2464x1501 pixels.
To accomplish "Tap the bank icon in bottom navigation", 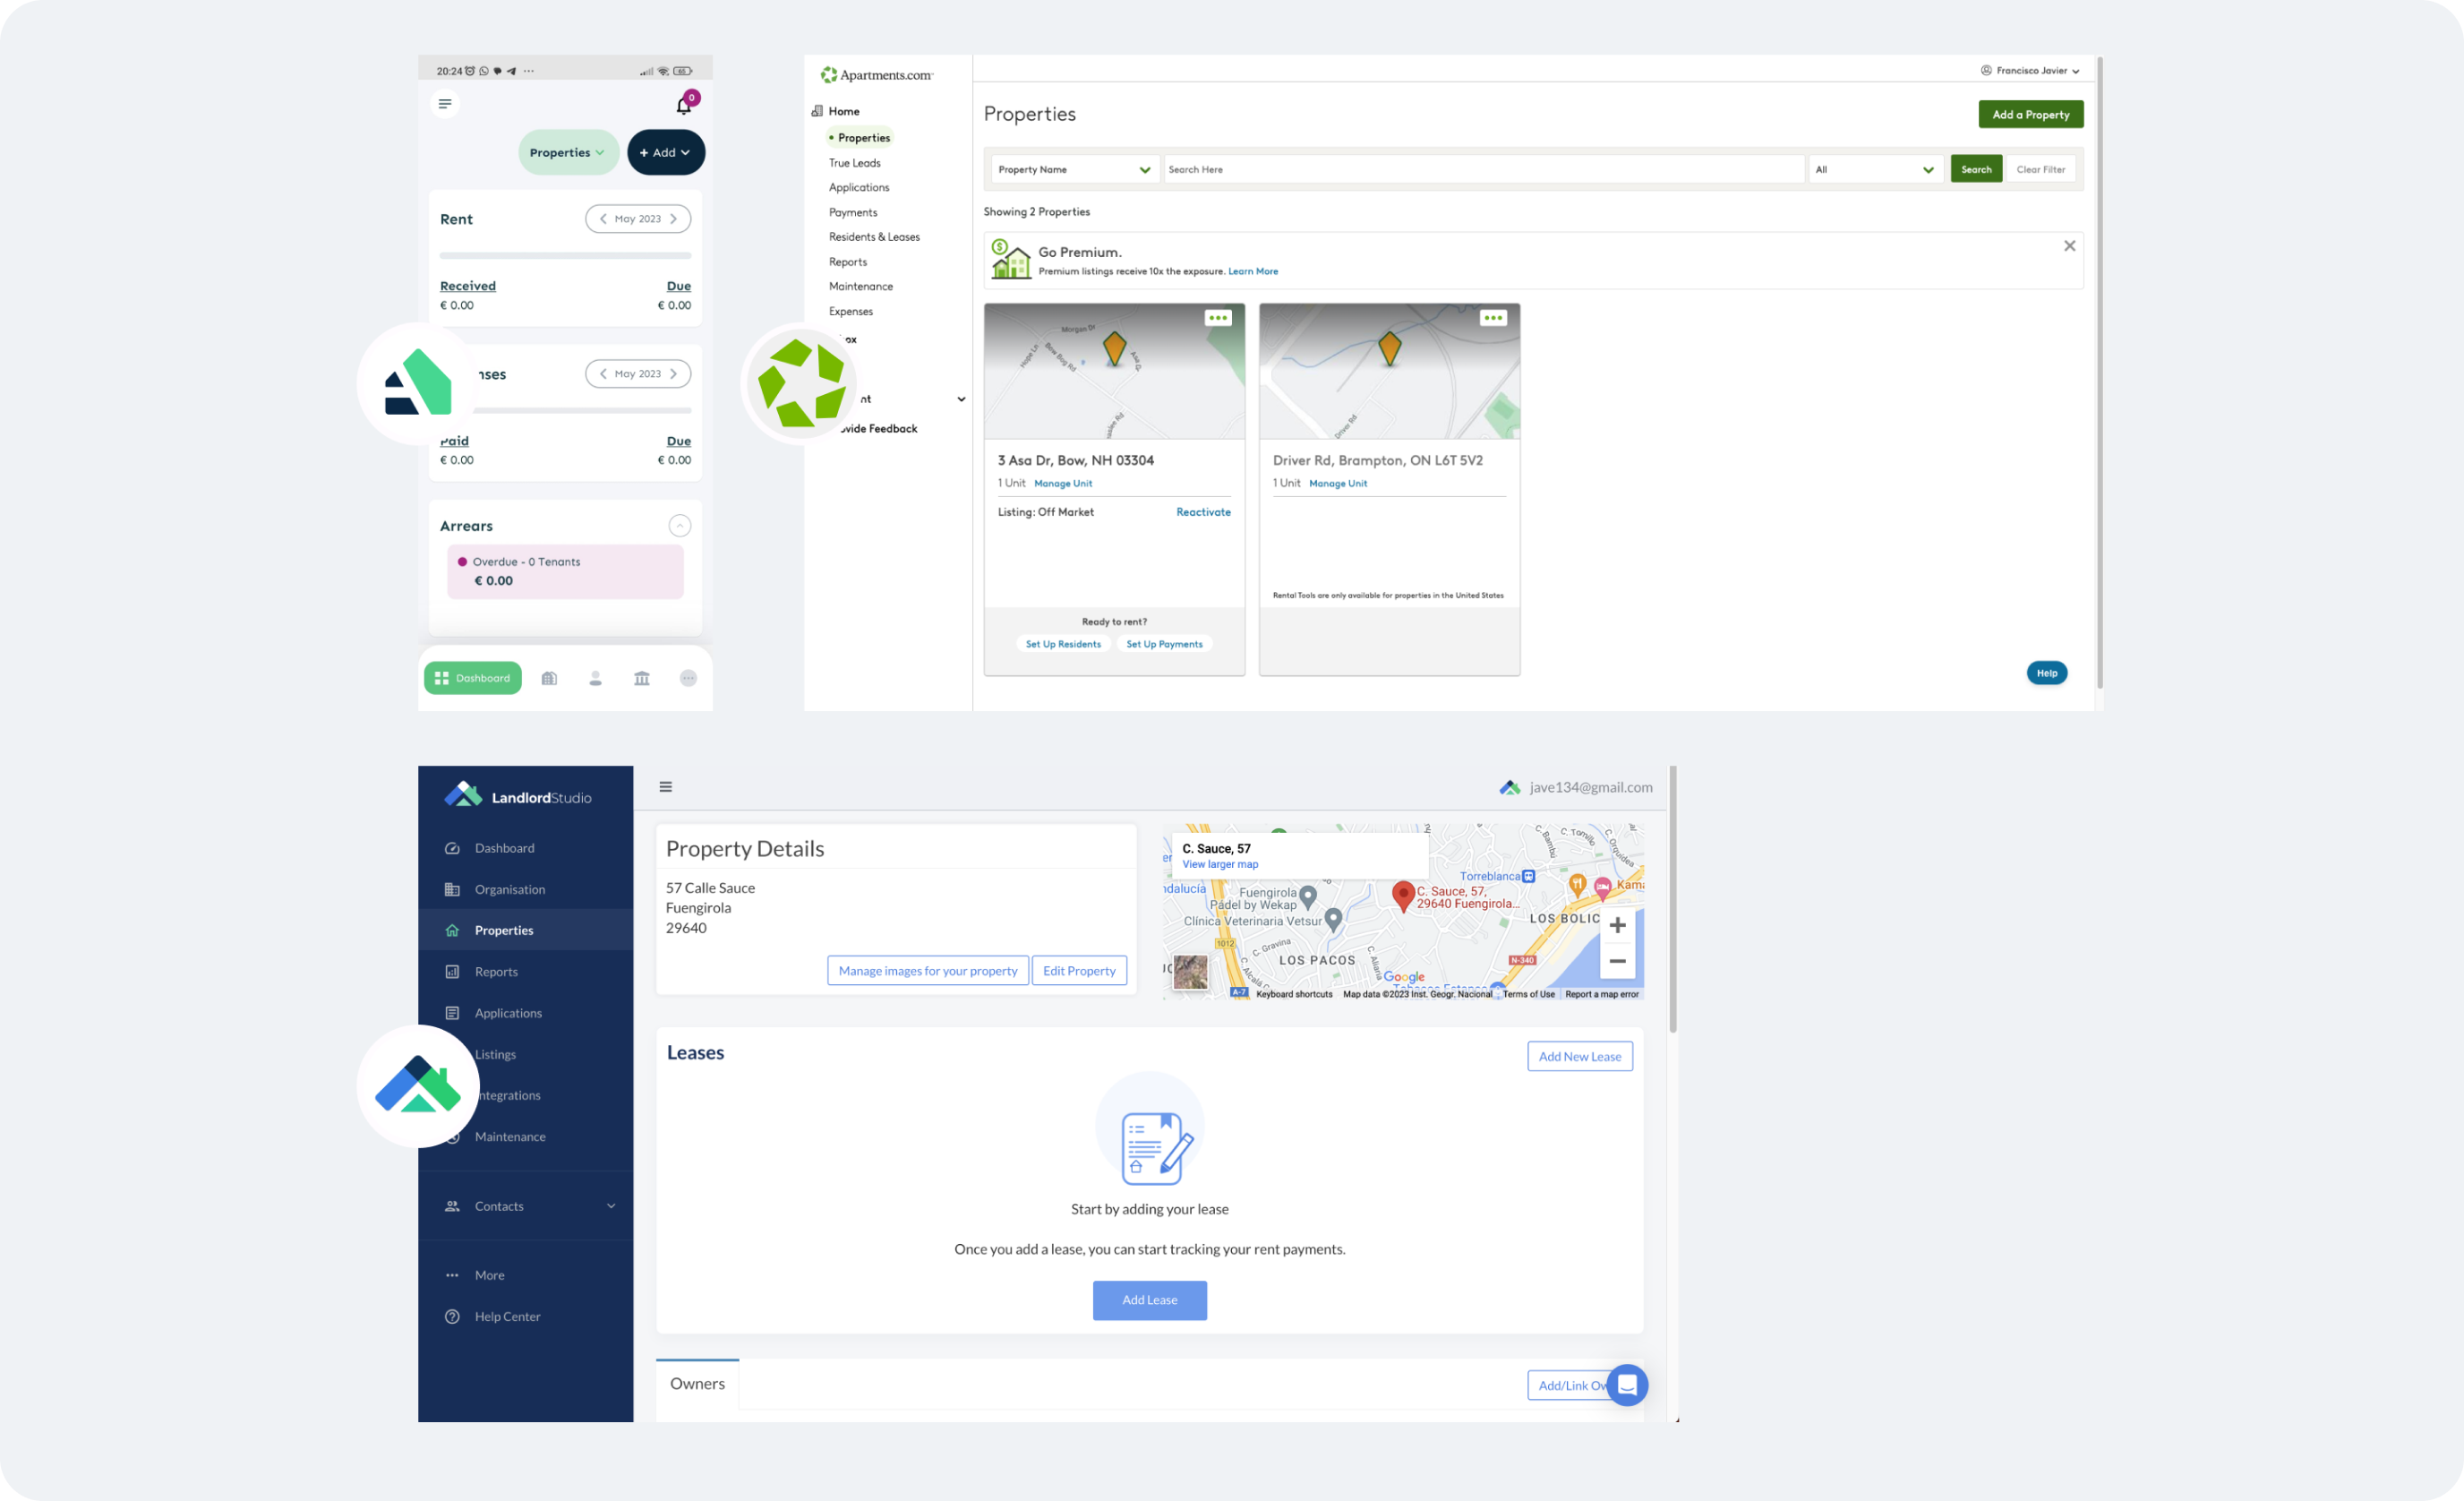I will pyautogui.click(x=642, y=678).
